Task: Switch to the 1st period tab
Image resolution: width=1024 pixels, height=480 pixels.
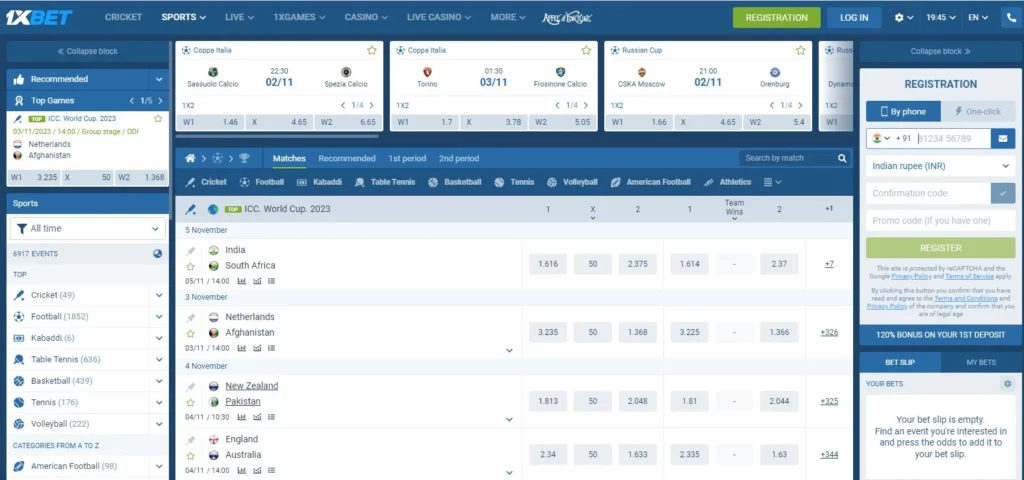Action: click(x=407, y=158)
